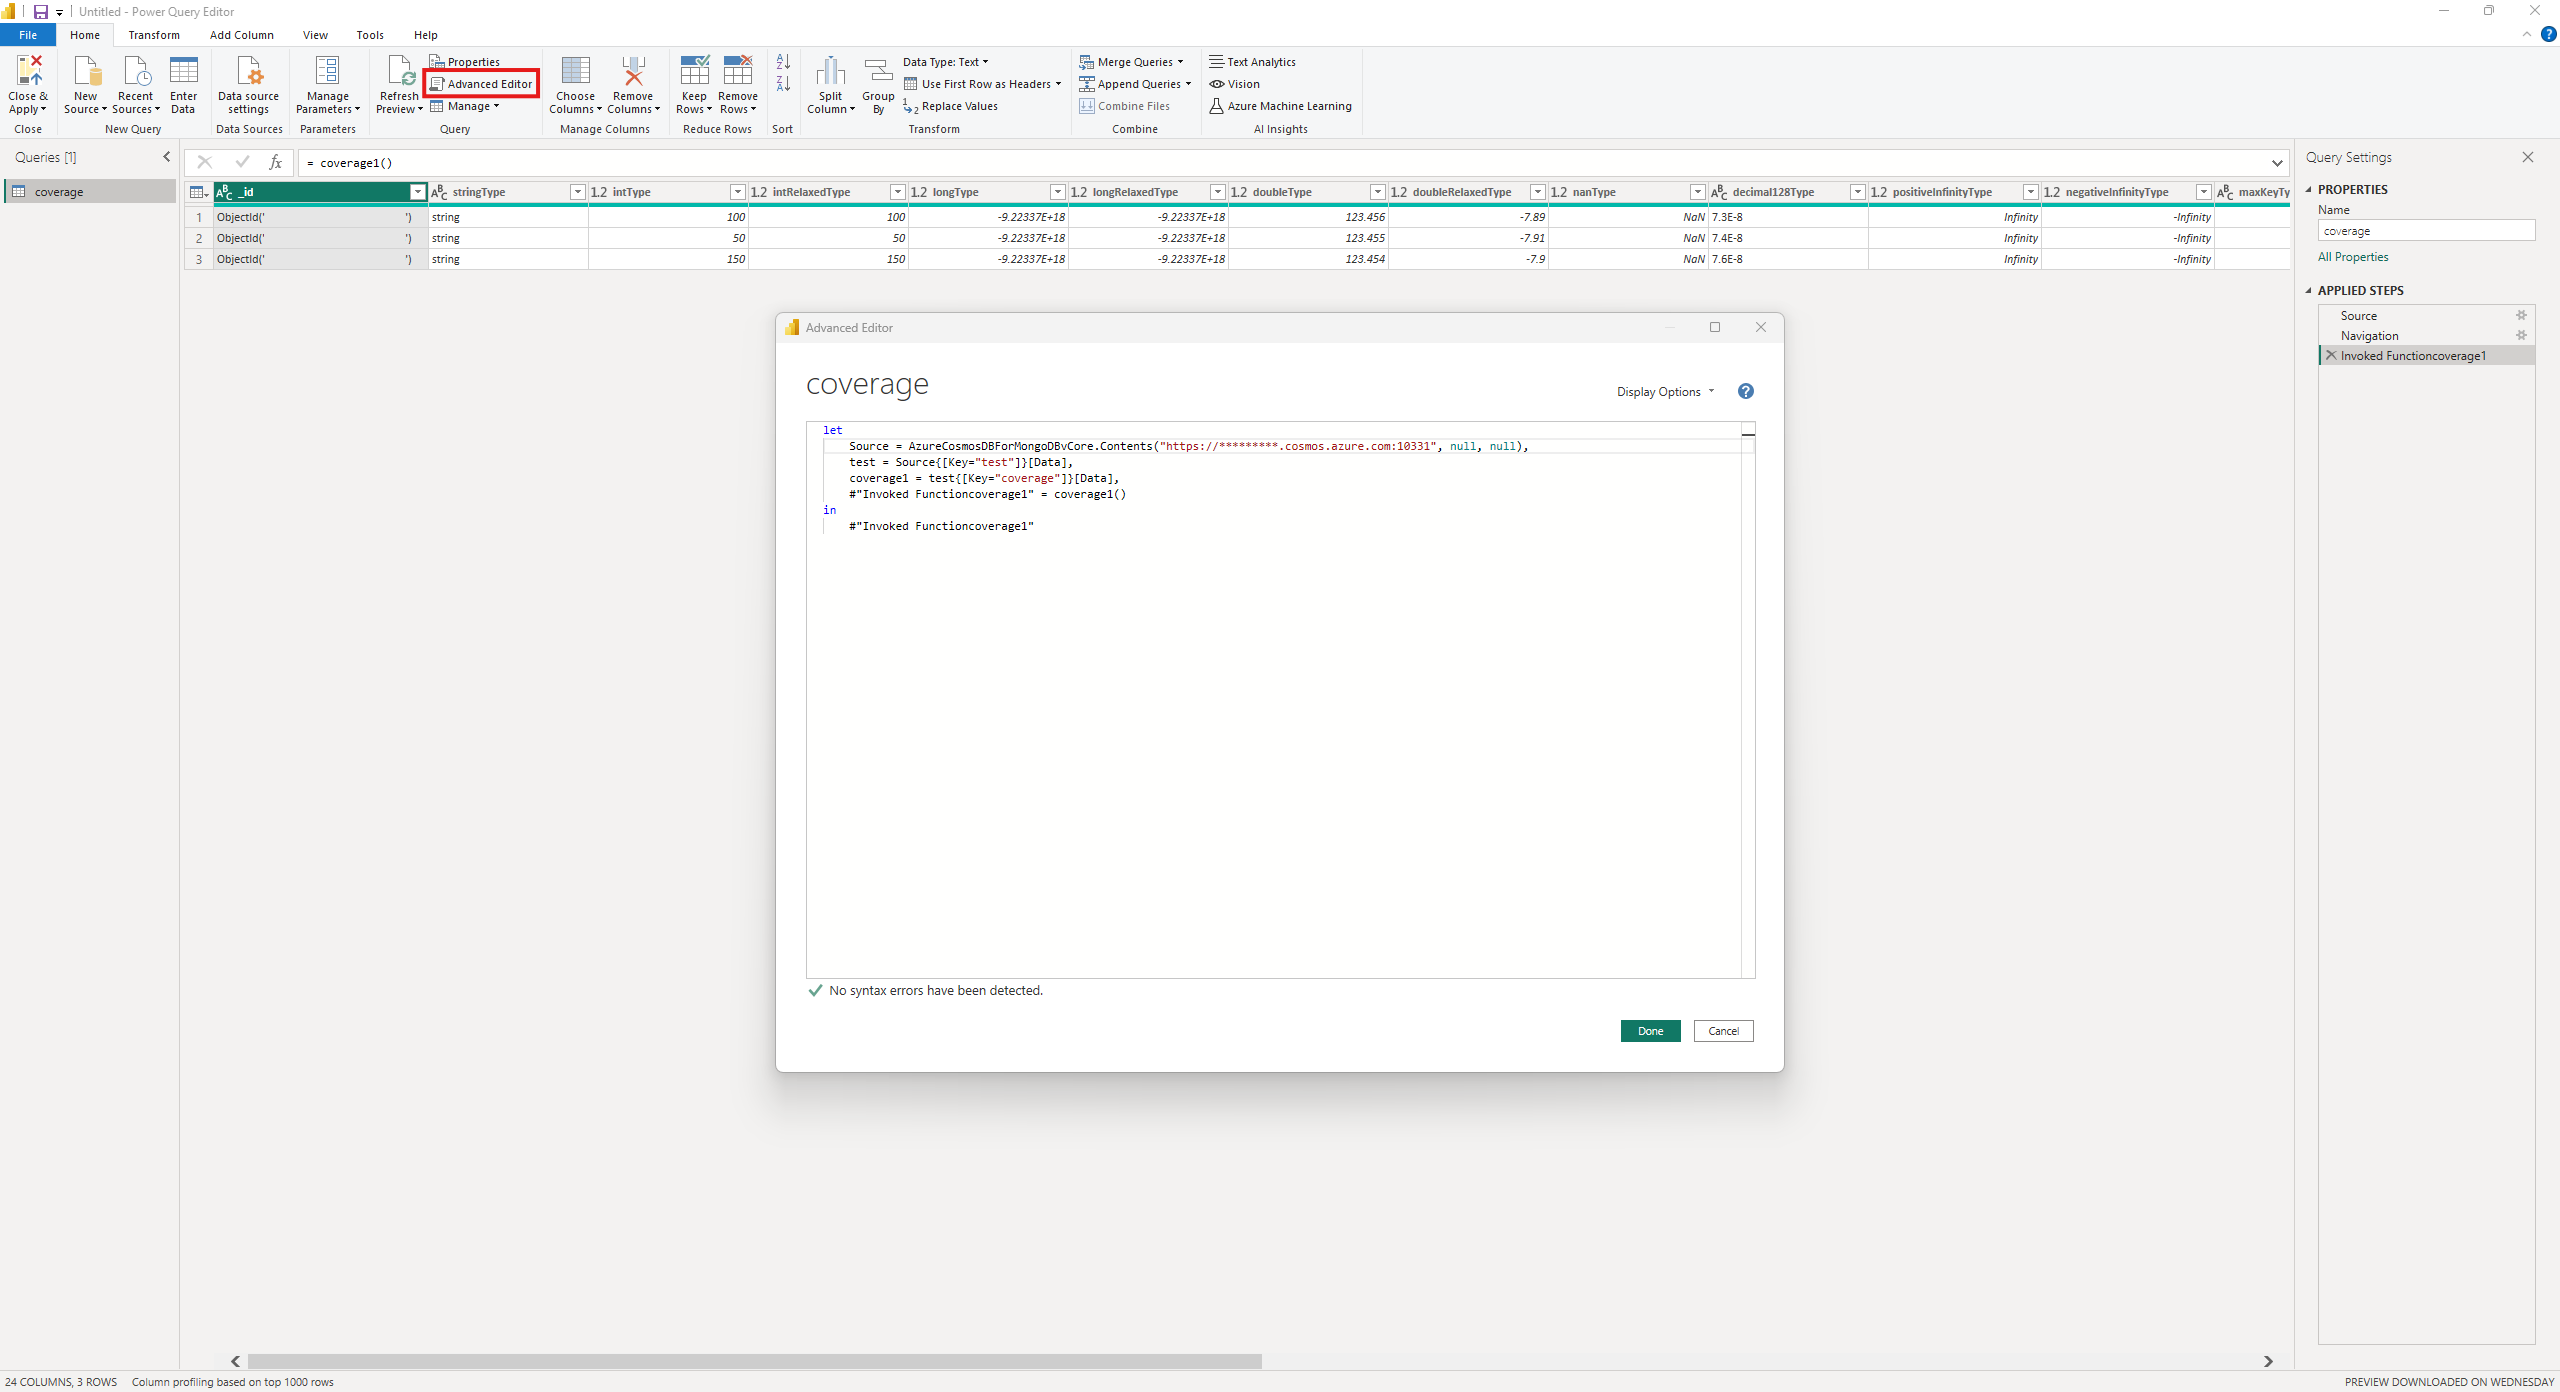
Task: Open Source step settings gear
Action: [2521, 315]
